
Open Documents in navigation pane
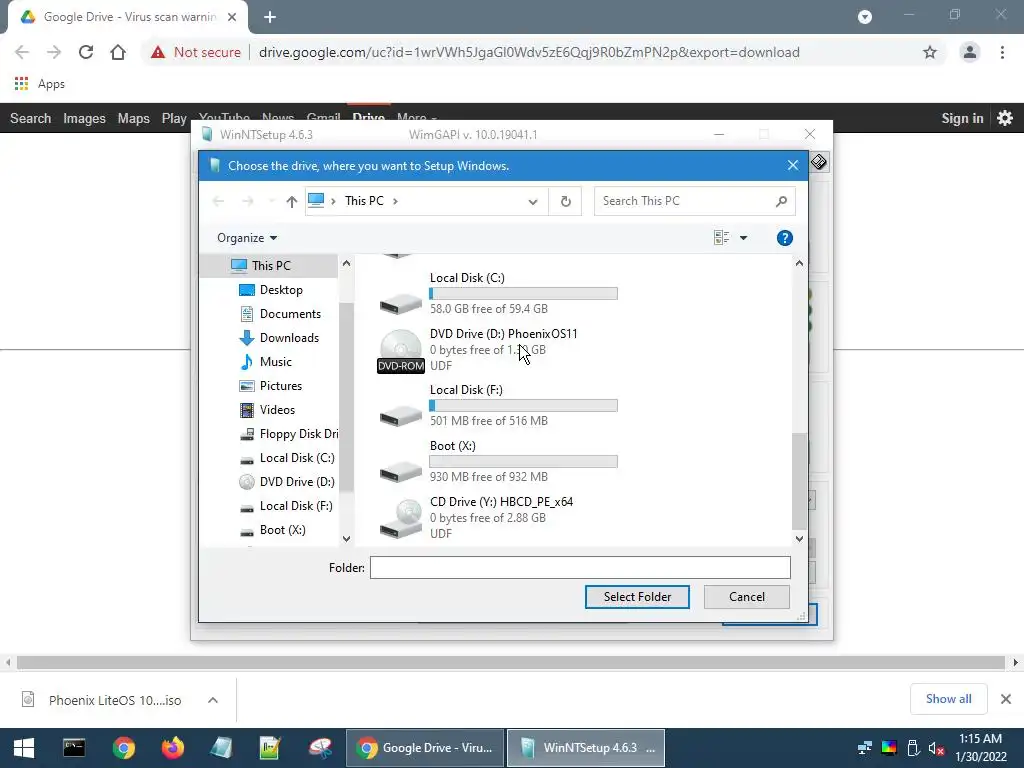(290, 314)
